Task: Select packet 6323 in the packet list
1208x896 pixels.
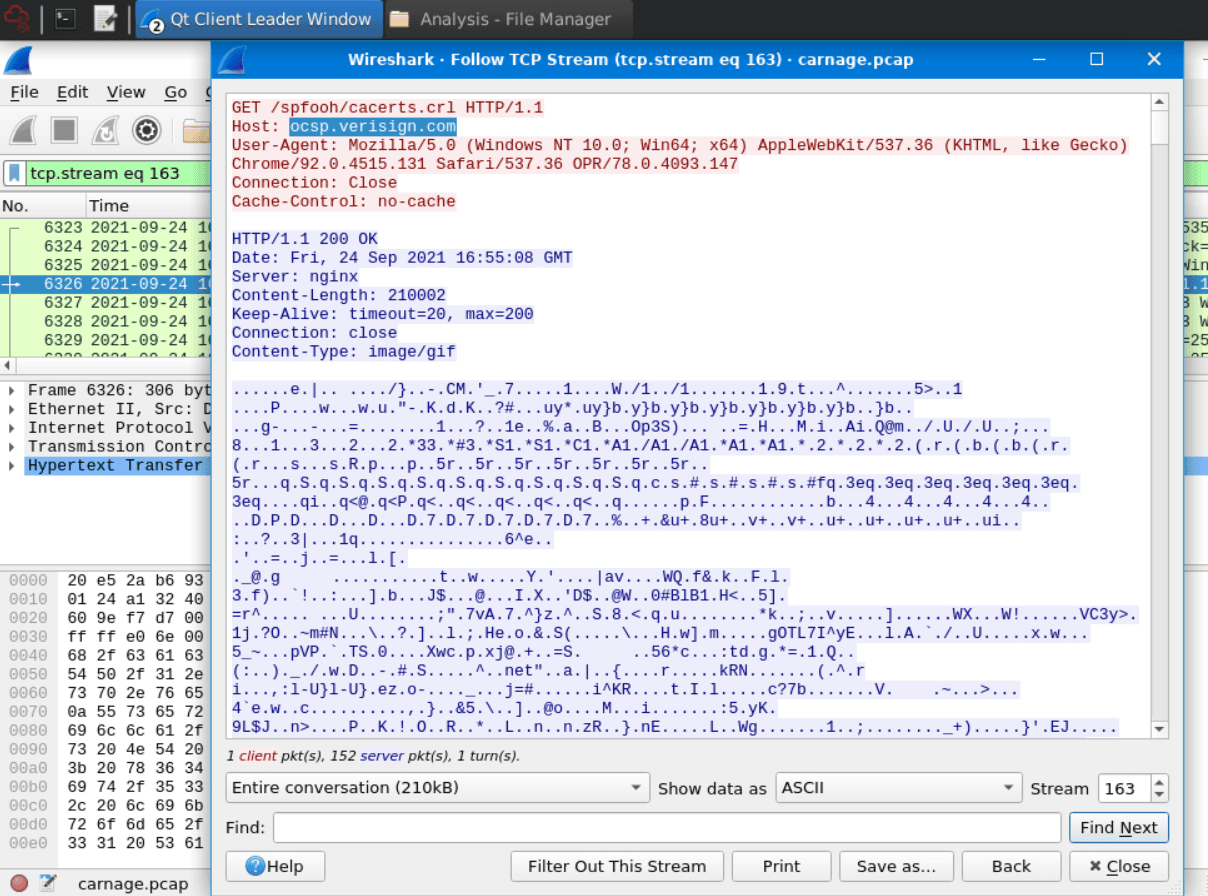Action: coord(105,228)
